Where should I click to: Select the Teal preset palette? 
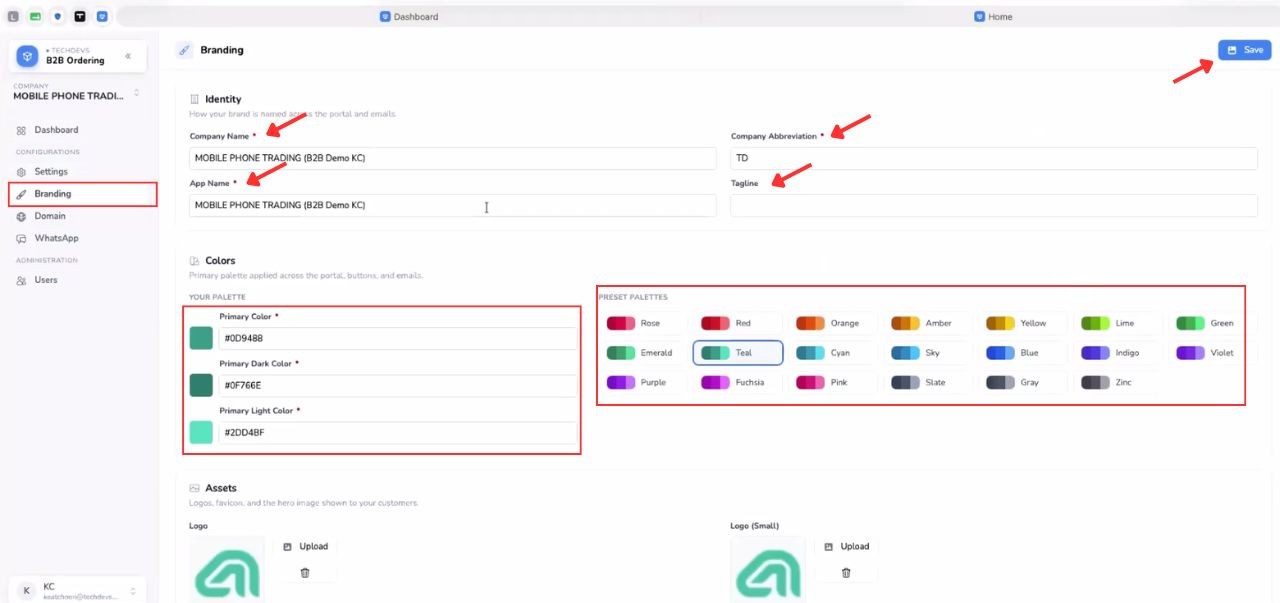tap(738, 353)
